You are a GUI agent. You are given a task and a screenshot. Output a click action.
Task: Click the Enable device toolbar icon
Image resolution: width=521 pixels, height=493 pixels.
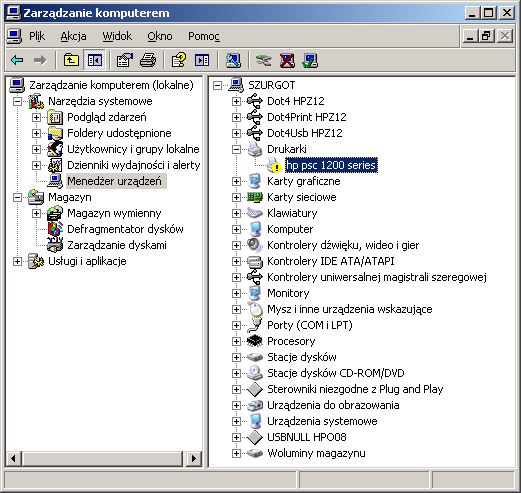tap(310, 60)
